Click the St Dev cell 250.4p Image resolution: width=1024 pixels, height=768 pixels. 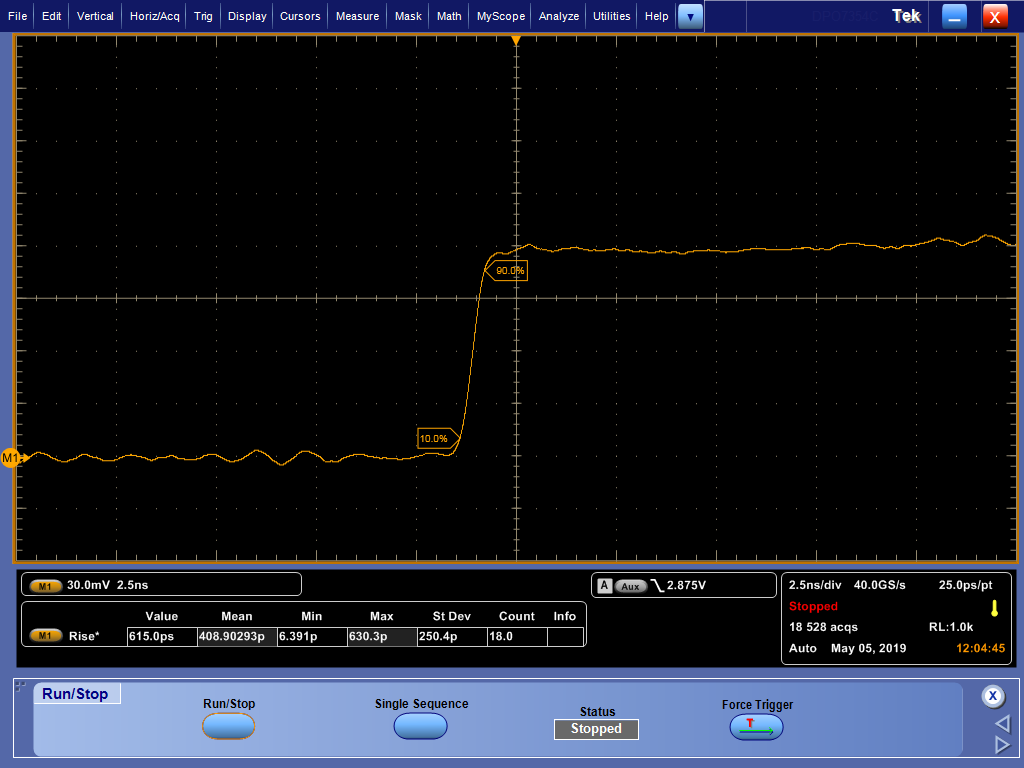point(452,636)
